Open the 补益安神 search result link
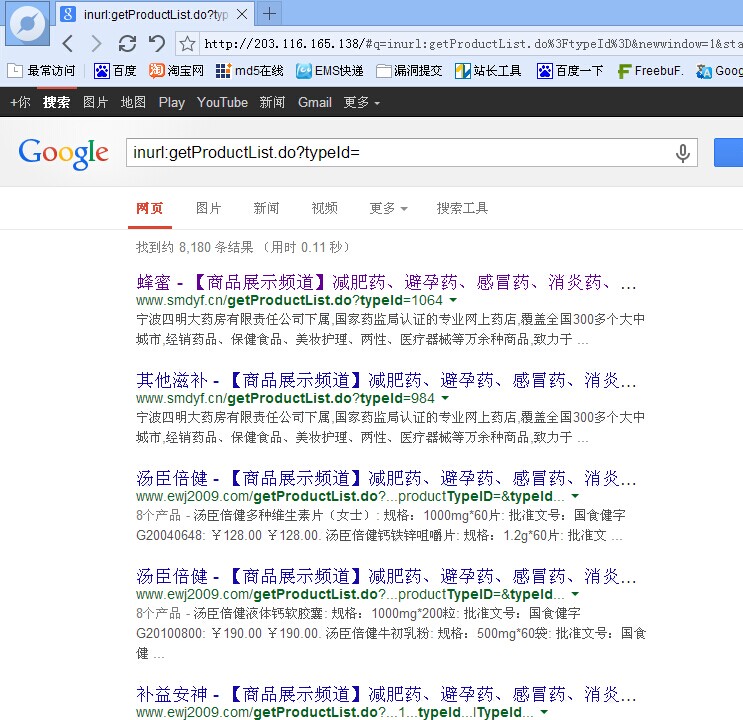The width and height of the screenshot is (743, 720). click(386, 694)
